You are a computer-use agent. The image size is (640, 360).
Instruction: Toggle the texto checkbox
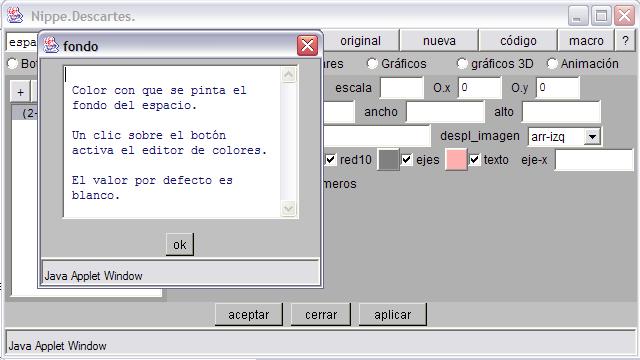click(474, 160)
